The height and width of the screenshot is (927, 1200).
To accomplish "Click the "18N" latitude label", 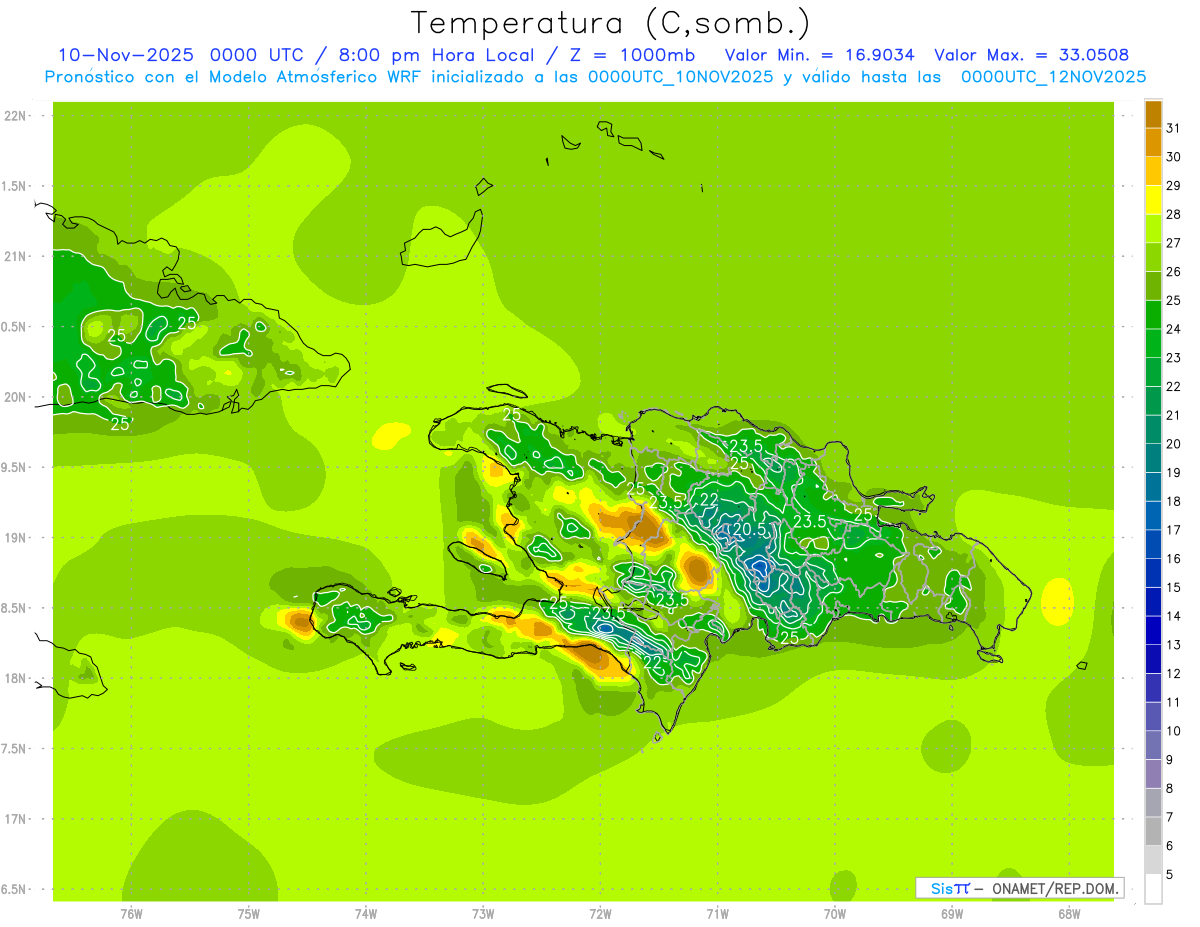I will [x=15, y=679].
